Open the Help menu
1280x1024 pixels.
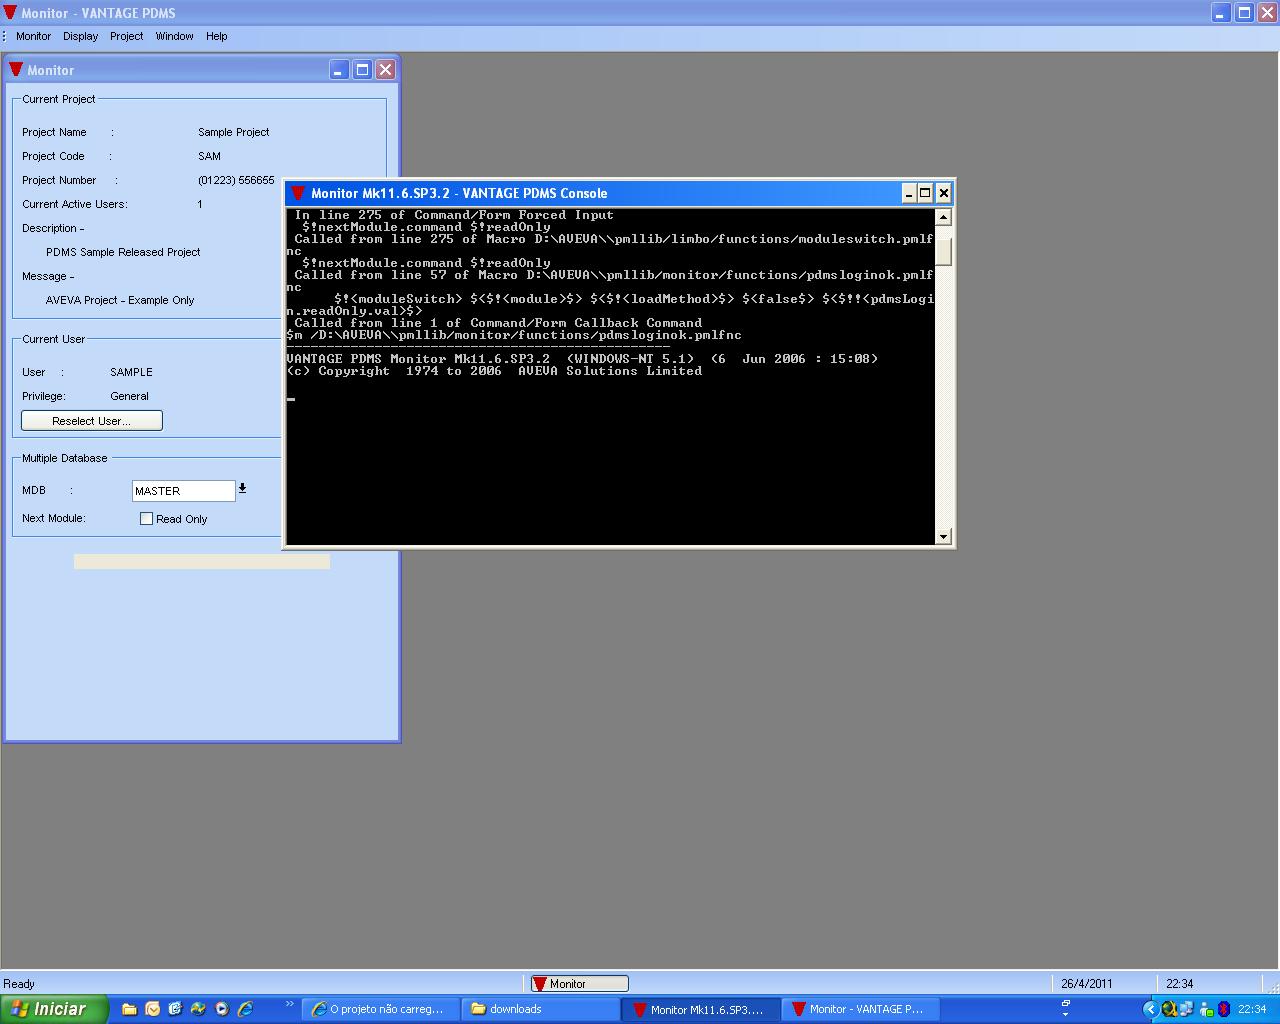coord(217,36)
